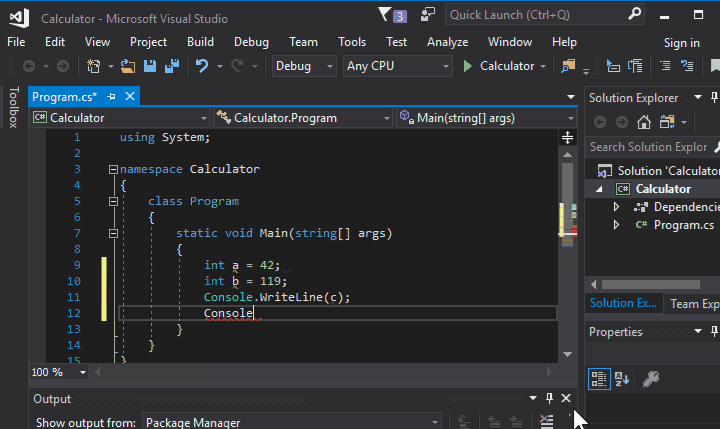Image resolution: width=720 pixels, height=429 pixels.
Task: Expand the Dependencies node
Action: coord(616,207)
